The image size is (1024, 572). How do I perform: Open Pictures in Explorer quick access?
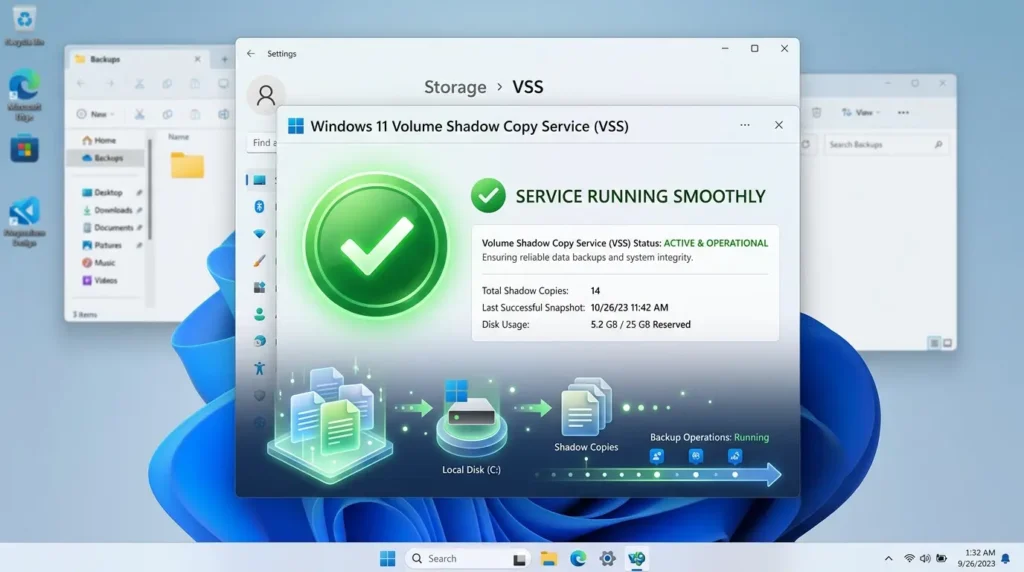click(x=108, y=246)
